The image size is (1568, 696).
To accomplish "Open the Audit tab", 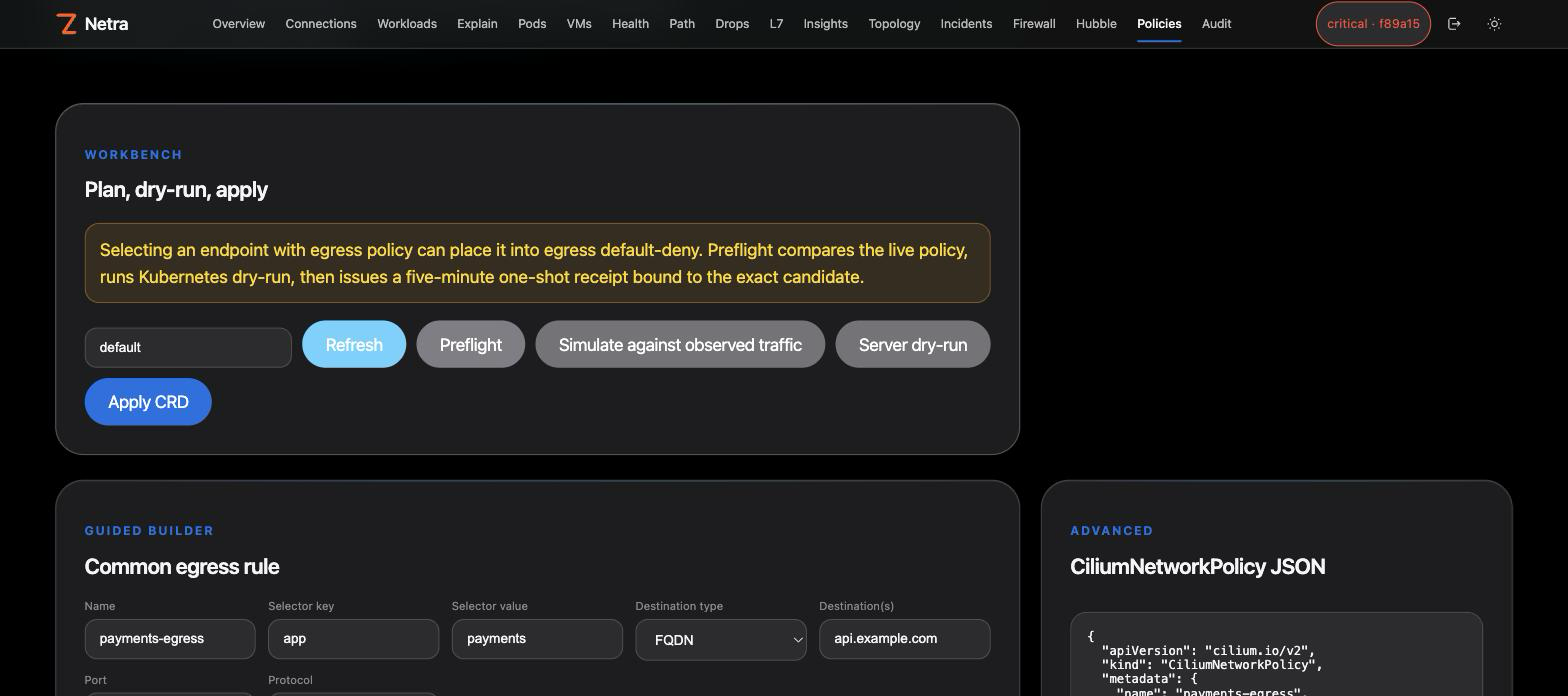I will pos(1216,24).
